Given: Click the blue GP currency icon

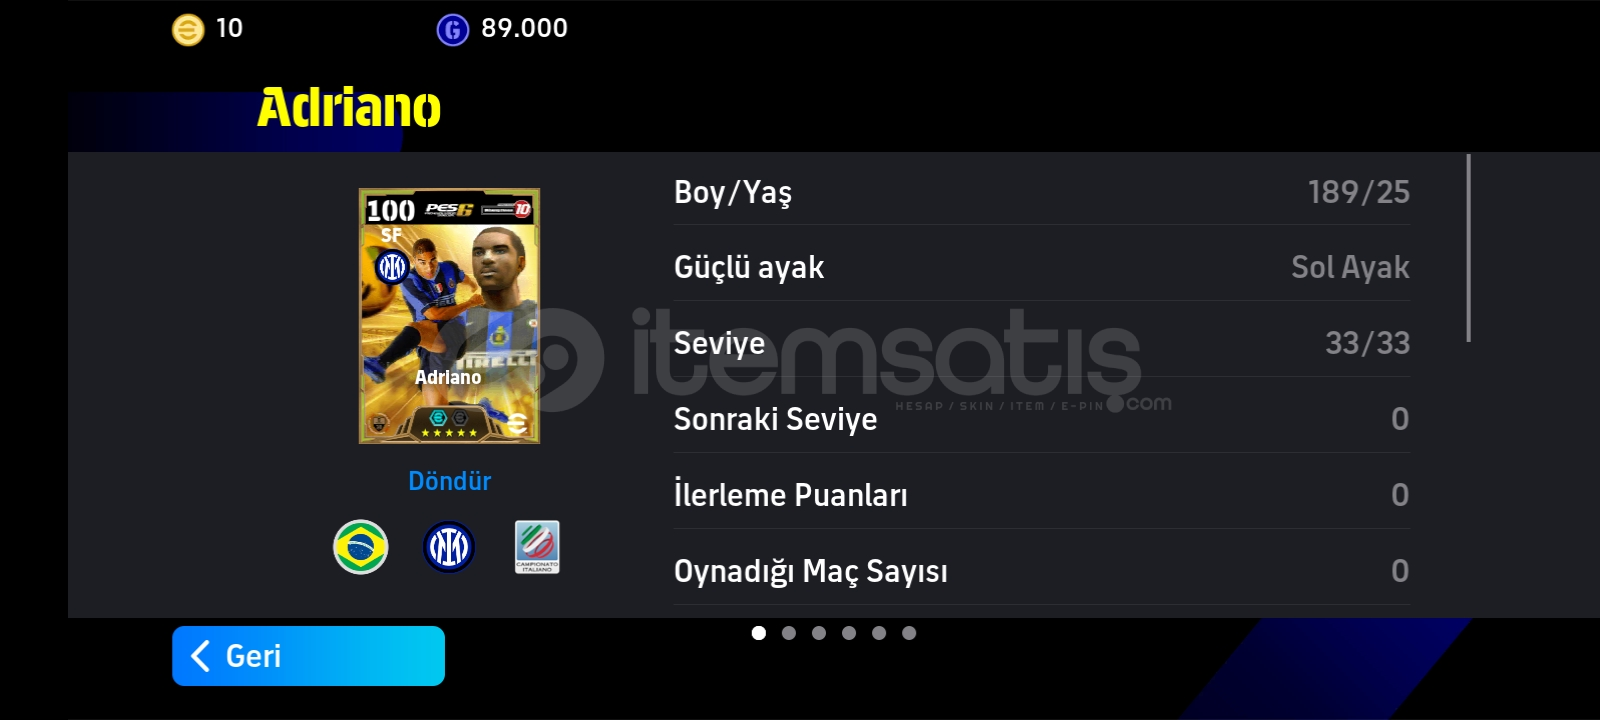Looking at the screenshot, I should 453,30.
